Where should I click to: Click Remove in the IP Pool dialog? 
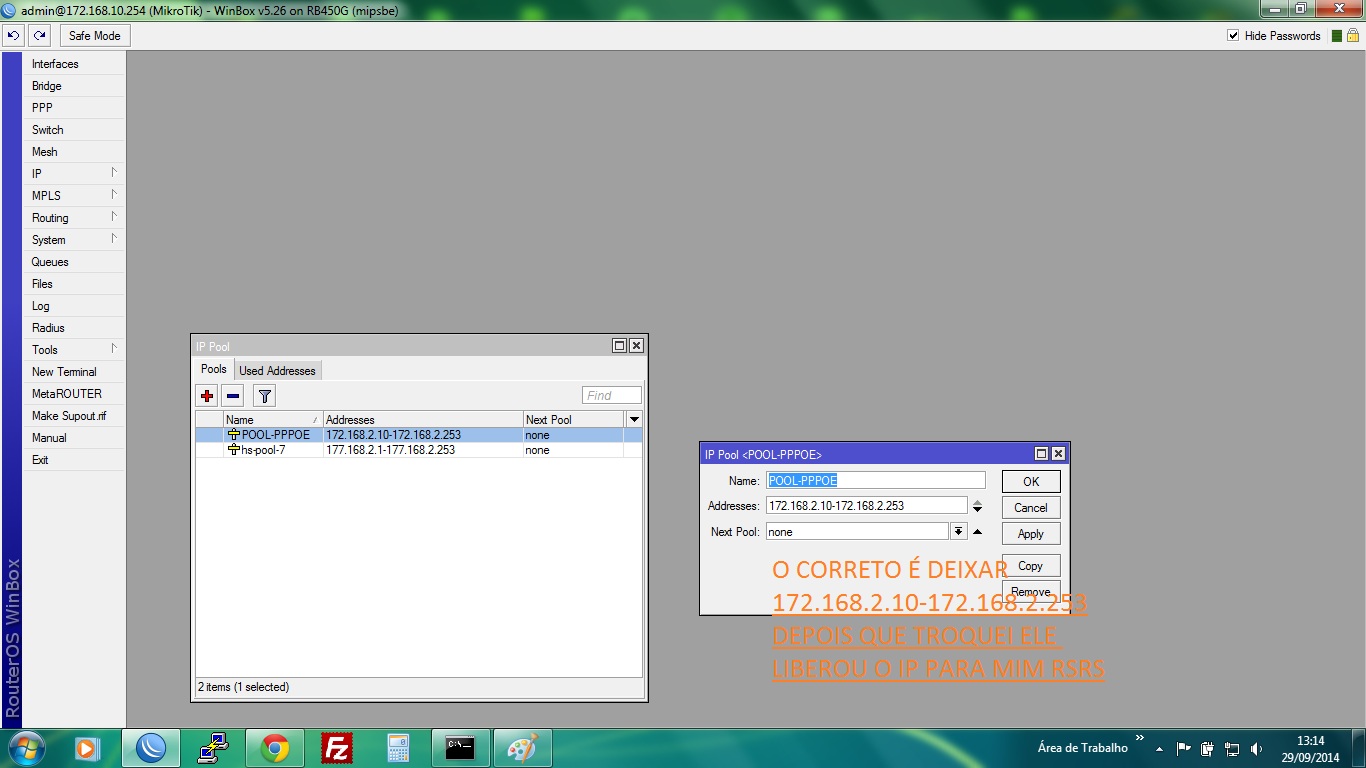click(x=1031, y=592)
